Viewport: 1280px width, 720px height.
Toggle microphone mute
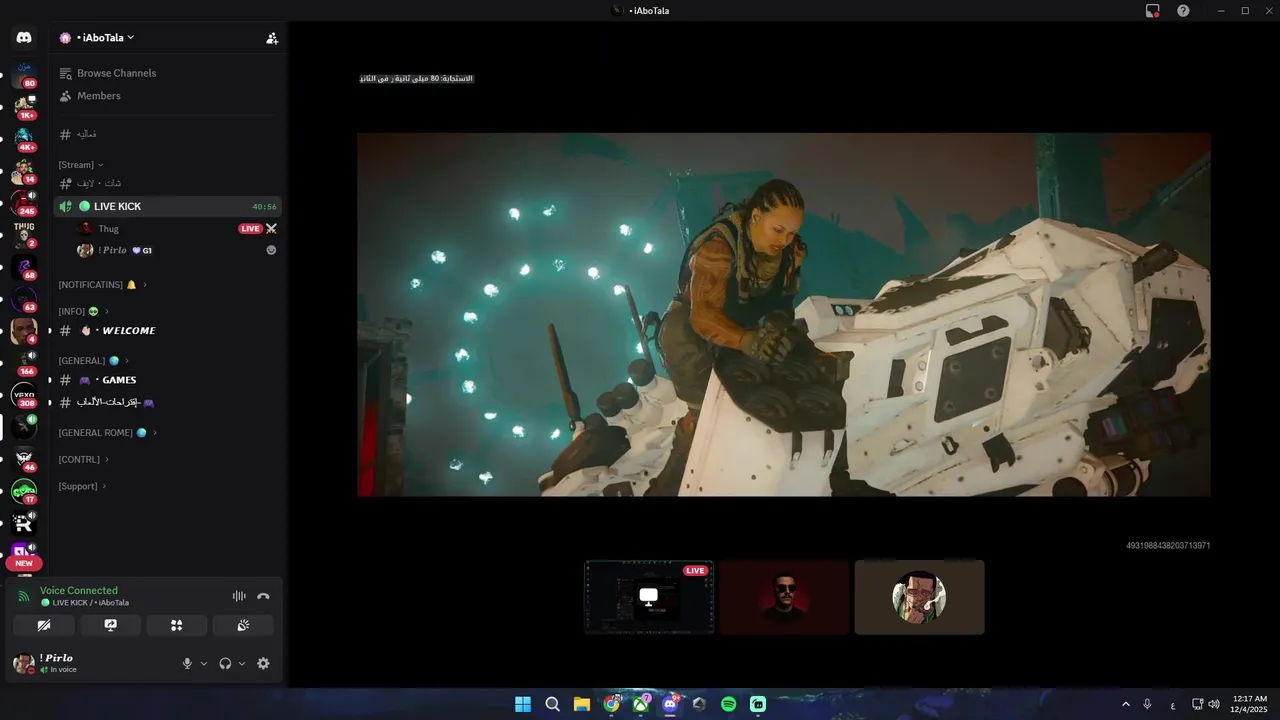187,663
